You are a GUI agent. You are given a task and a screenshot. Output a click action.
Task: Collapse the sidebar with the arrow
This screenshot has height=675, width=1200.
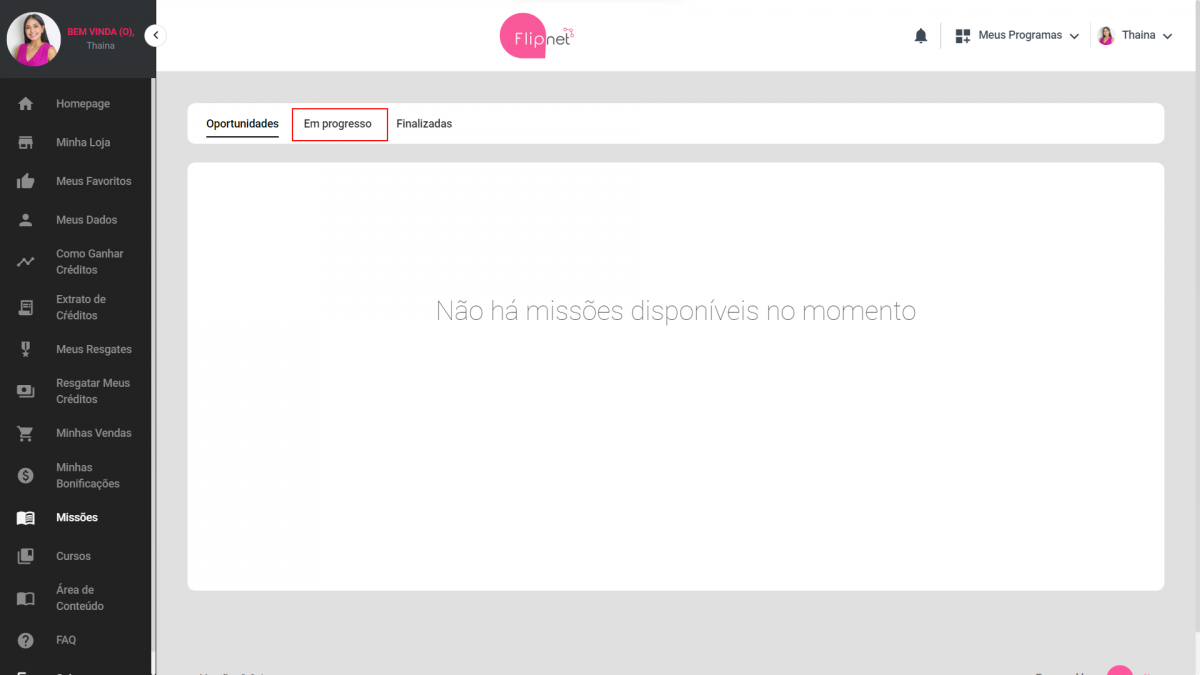click(156, 34)
